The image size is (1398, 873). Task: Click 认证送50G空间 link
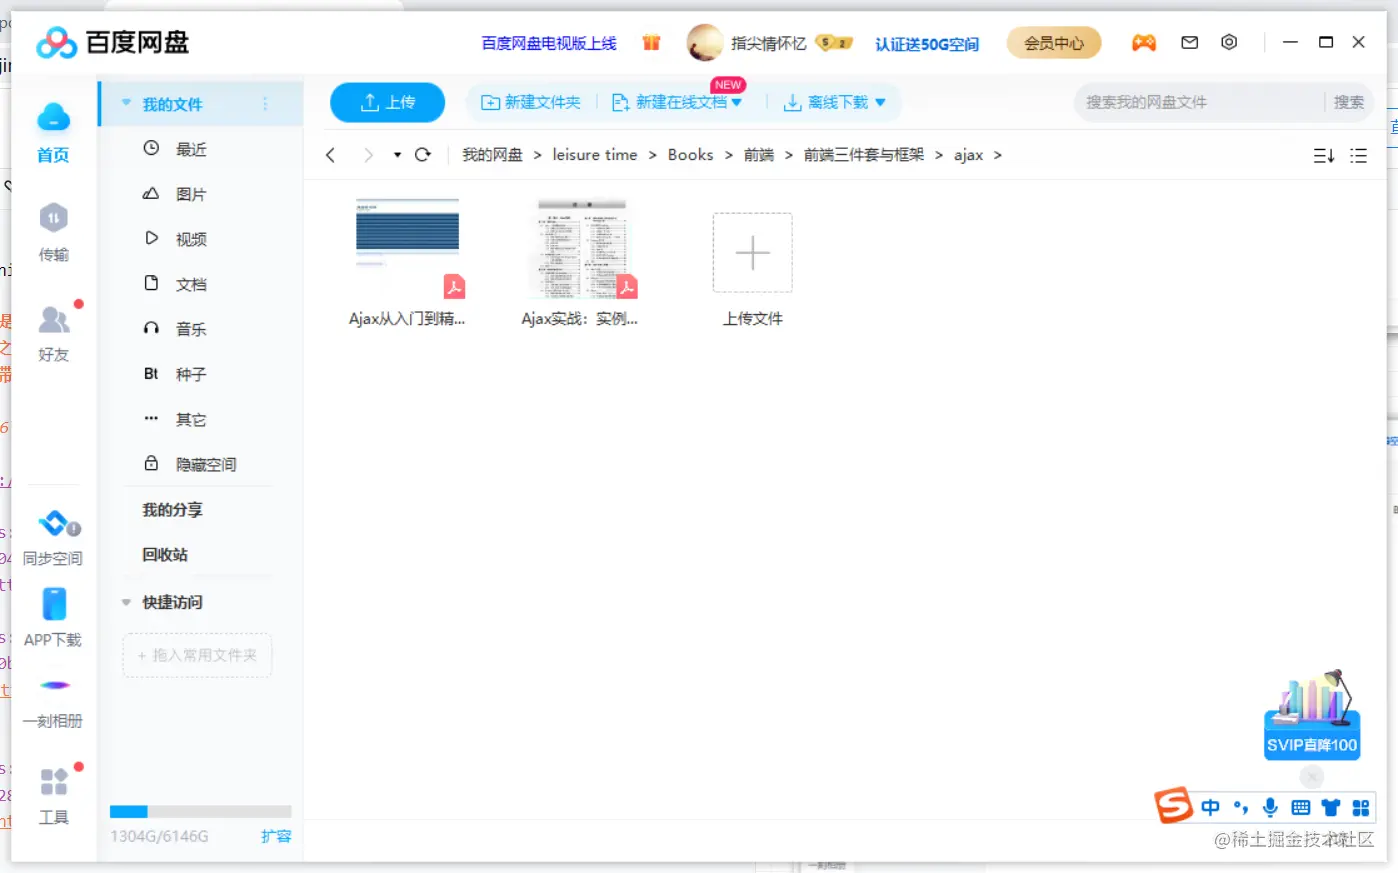[x=927, y=44]
